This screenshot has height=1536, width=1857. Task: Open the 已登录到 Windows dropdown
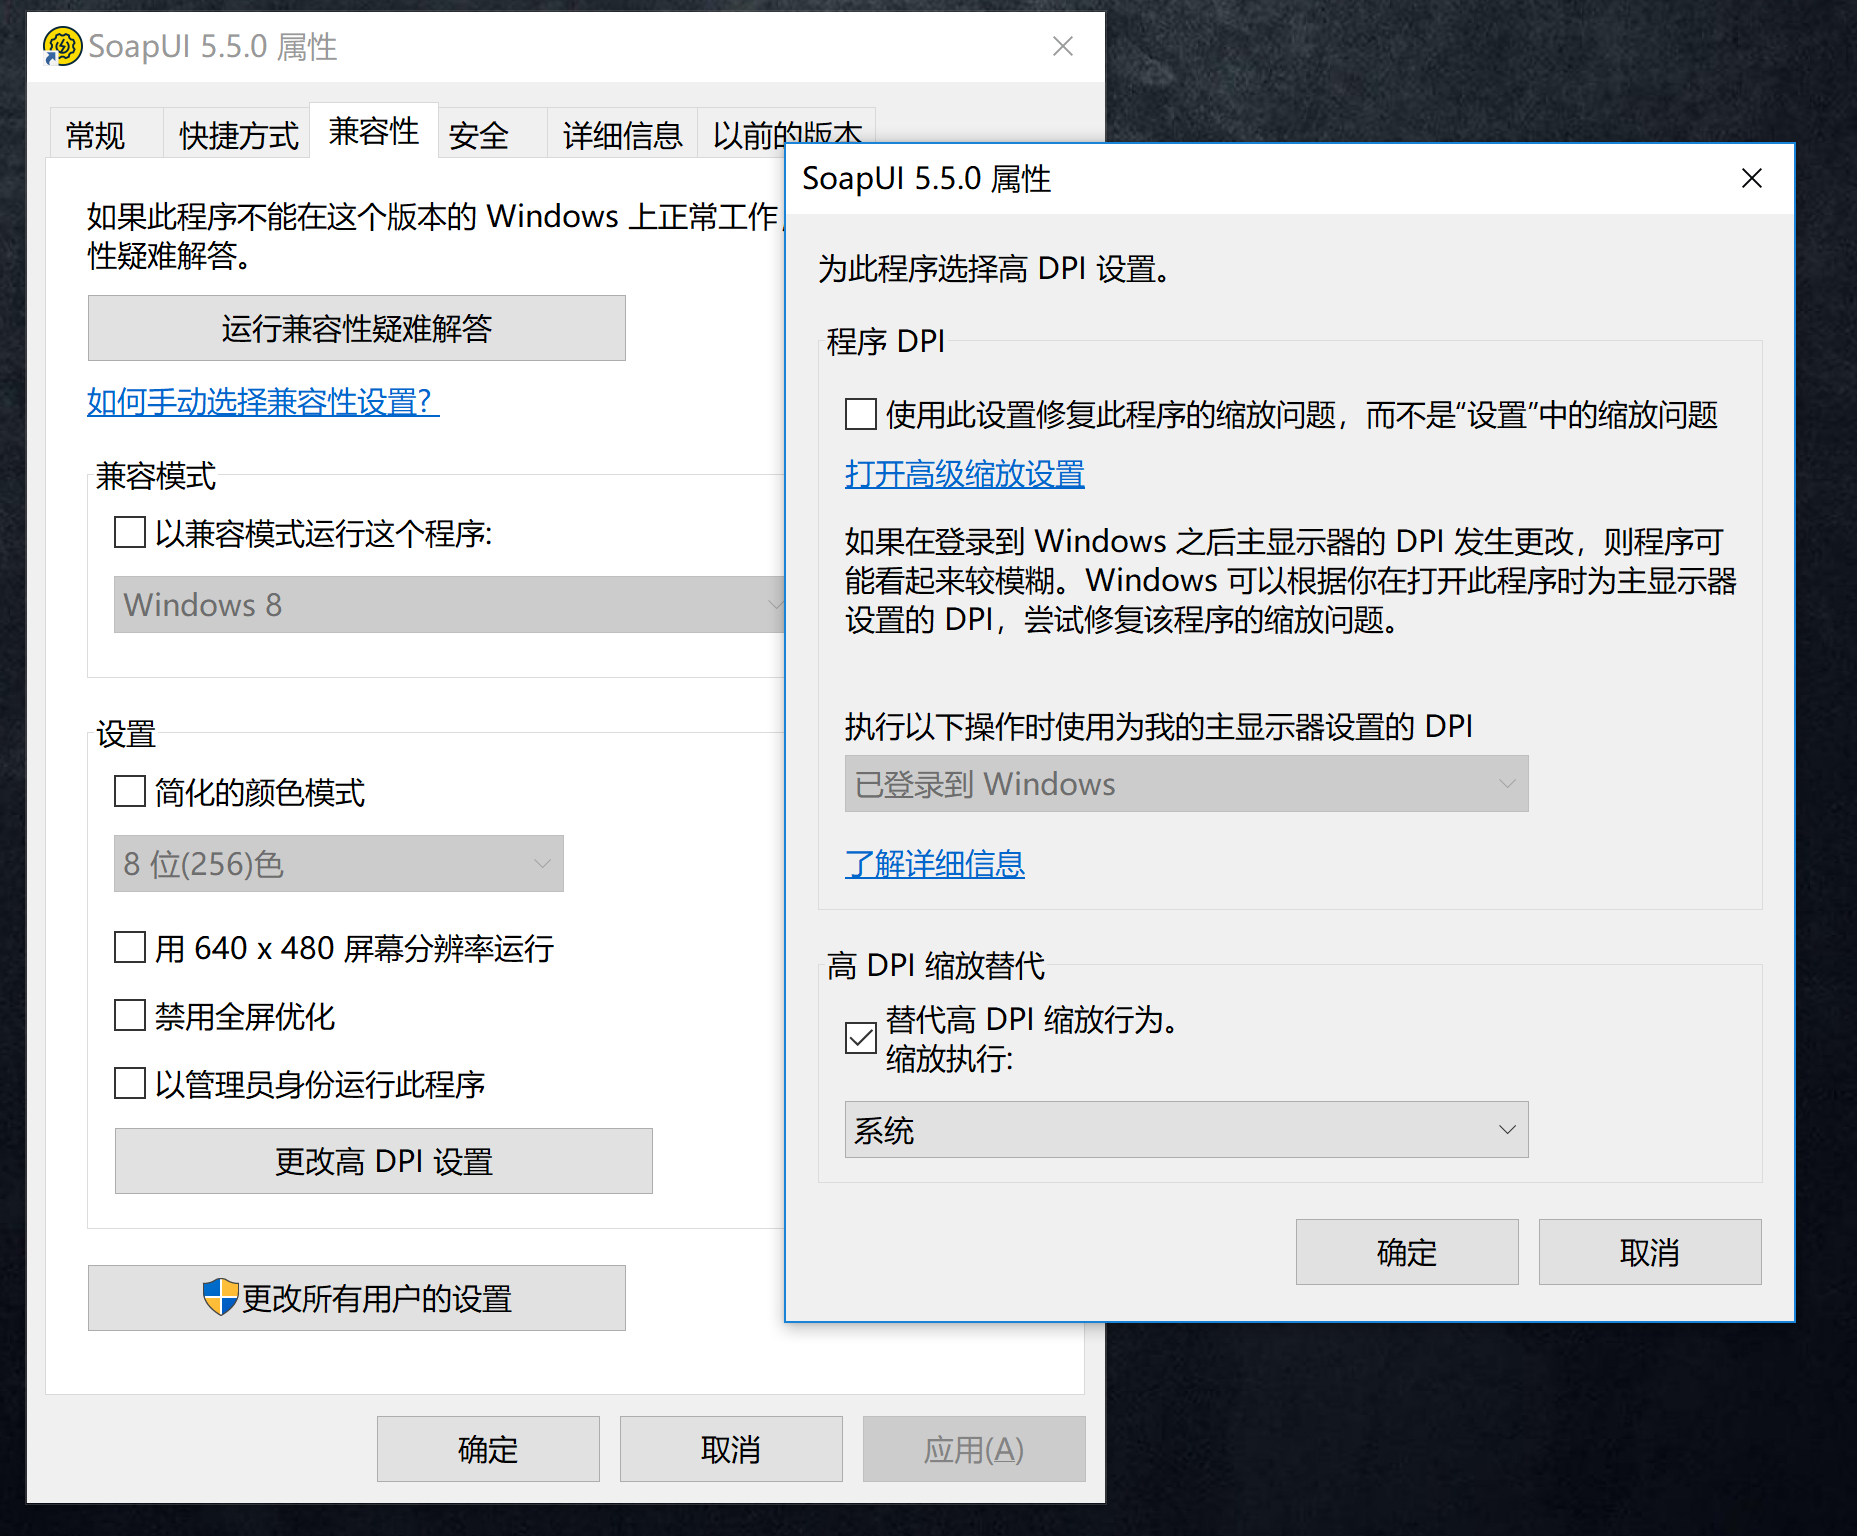pyautogui.click(x=1185, y=784)
